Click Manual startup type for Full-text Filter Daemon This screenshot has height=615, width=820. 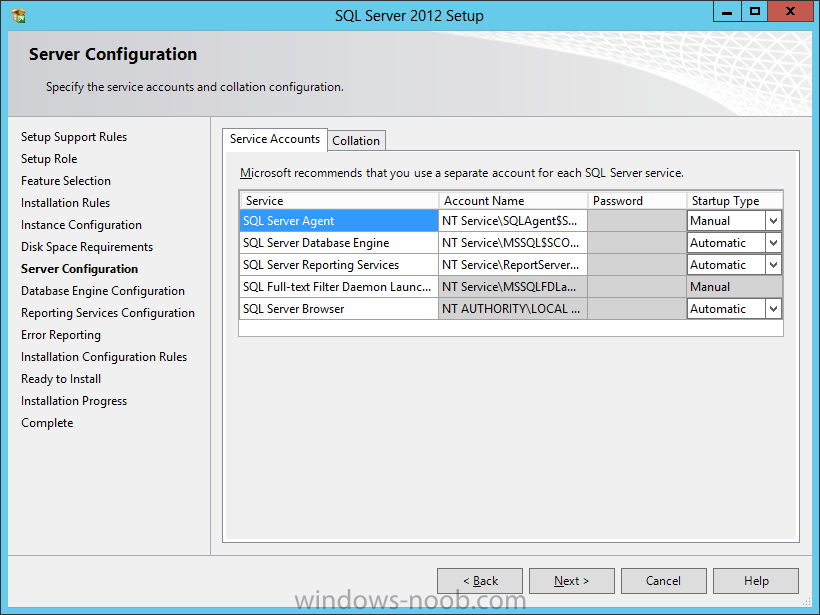point(735,287)
